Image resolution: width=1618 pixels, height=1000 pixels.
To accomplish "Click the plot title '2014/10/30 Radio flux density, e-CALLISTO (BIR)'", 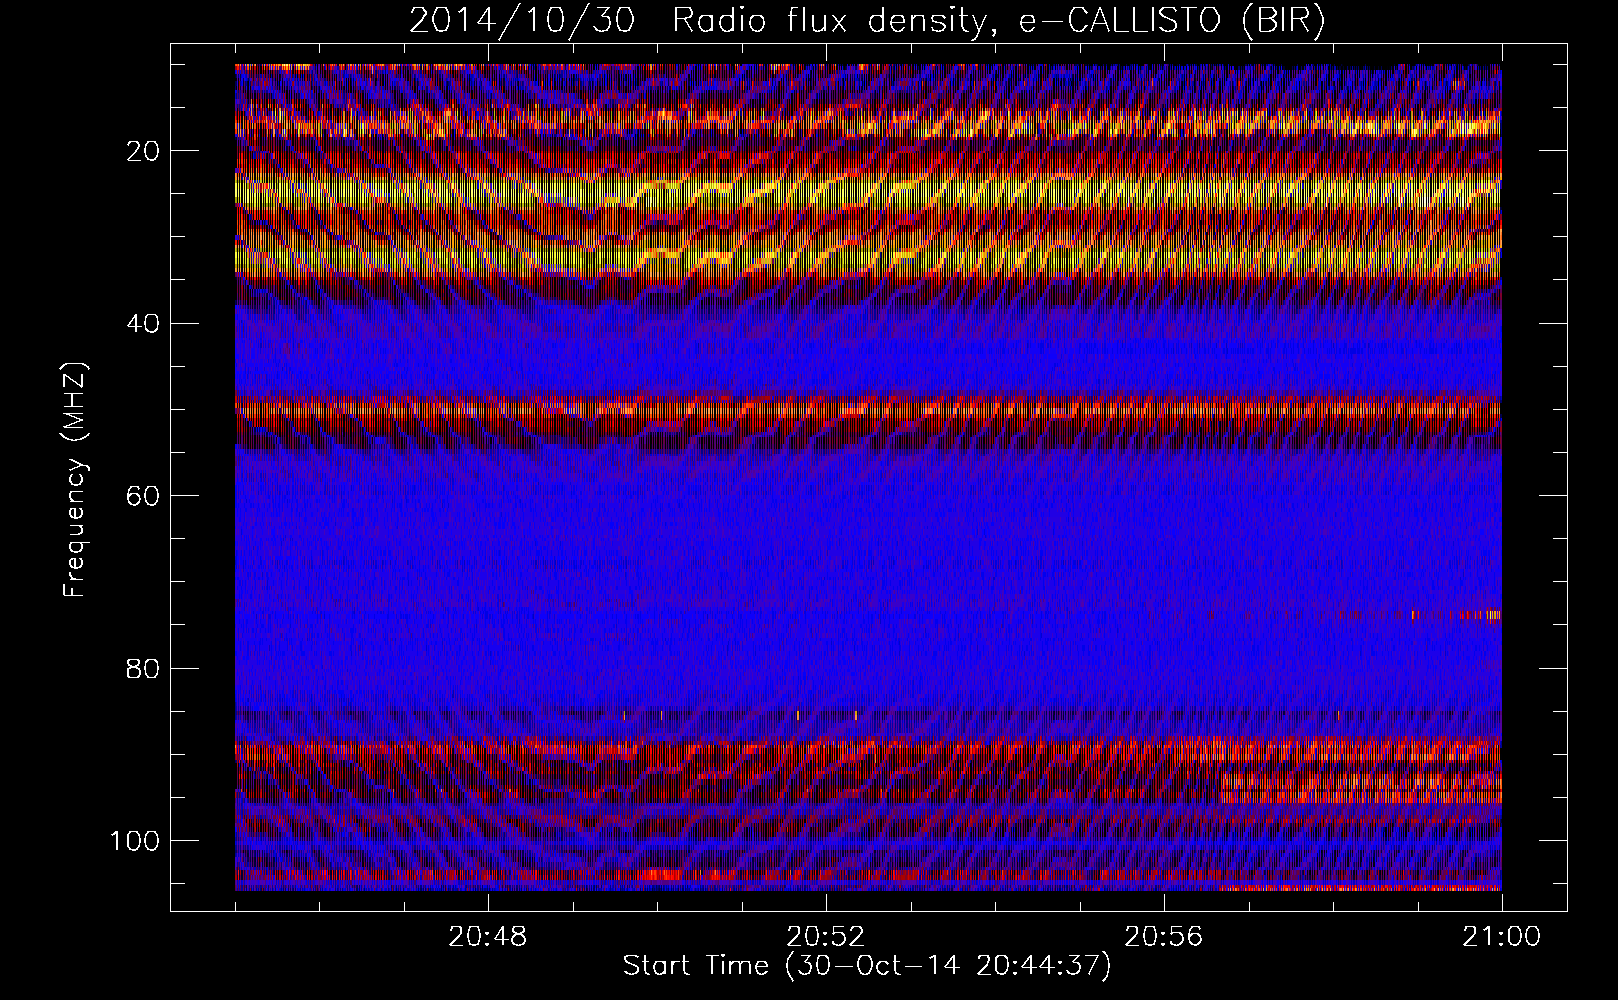I will (x=867, y=21).
